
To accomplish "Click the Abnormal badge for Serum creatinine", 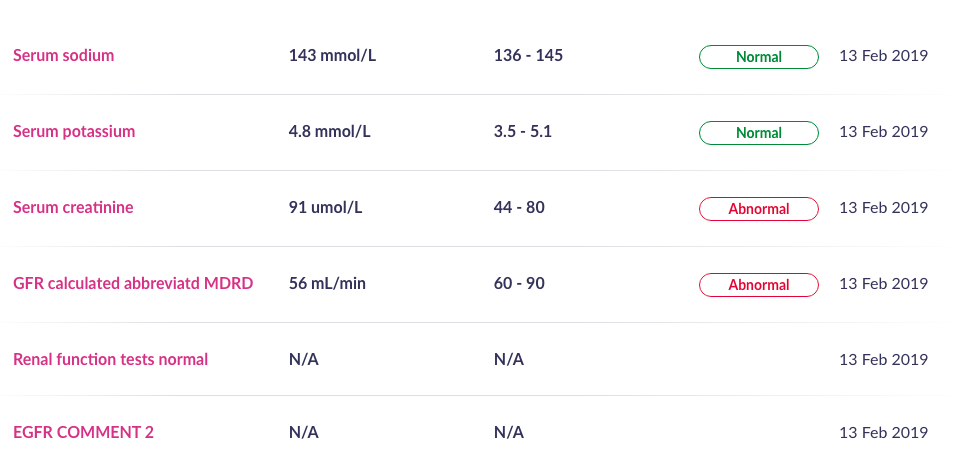I will (758, 209).
